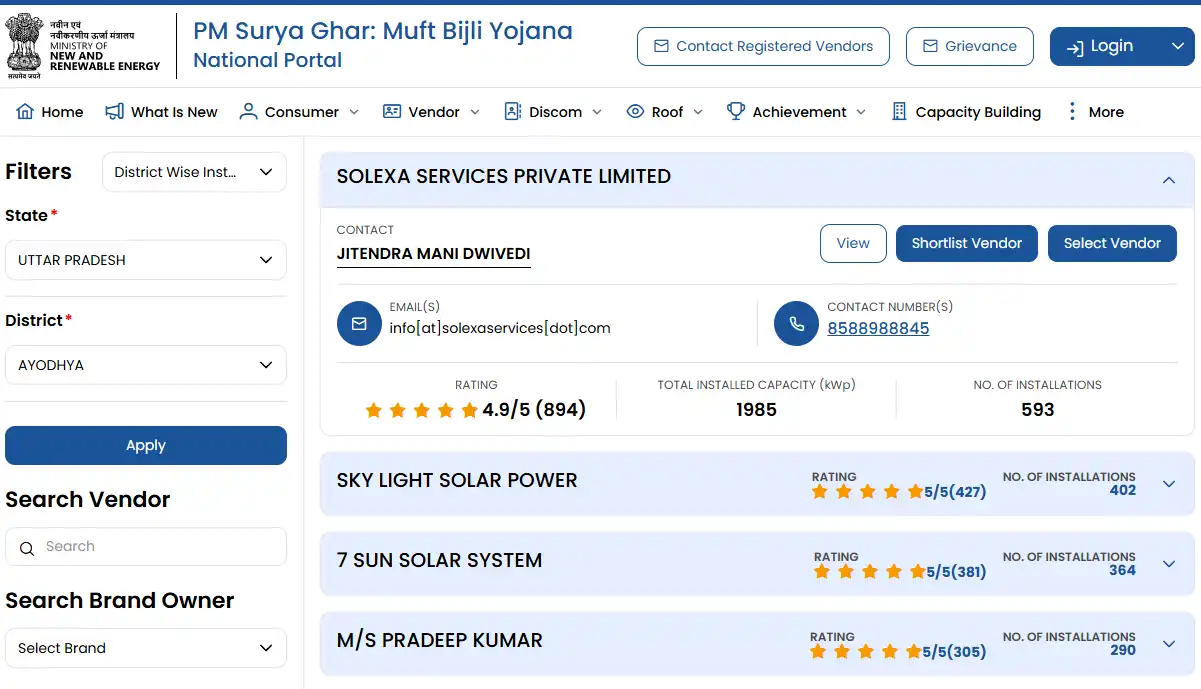Open the Select Brand dropdown
This screenshot has height=689, width=1201.
pos(145,648)
